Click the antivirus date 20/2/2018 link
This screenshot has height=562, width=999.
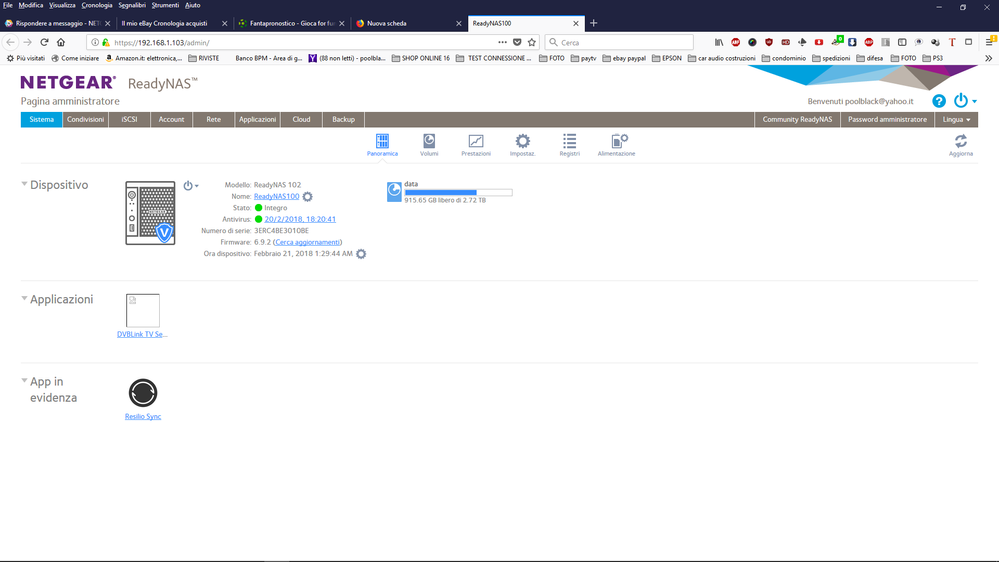(x=300, y=219)
